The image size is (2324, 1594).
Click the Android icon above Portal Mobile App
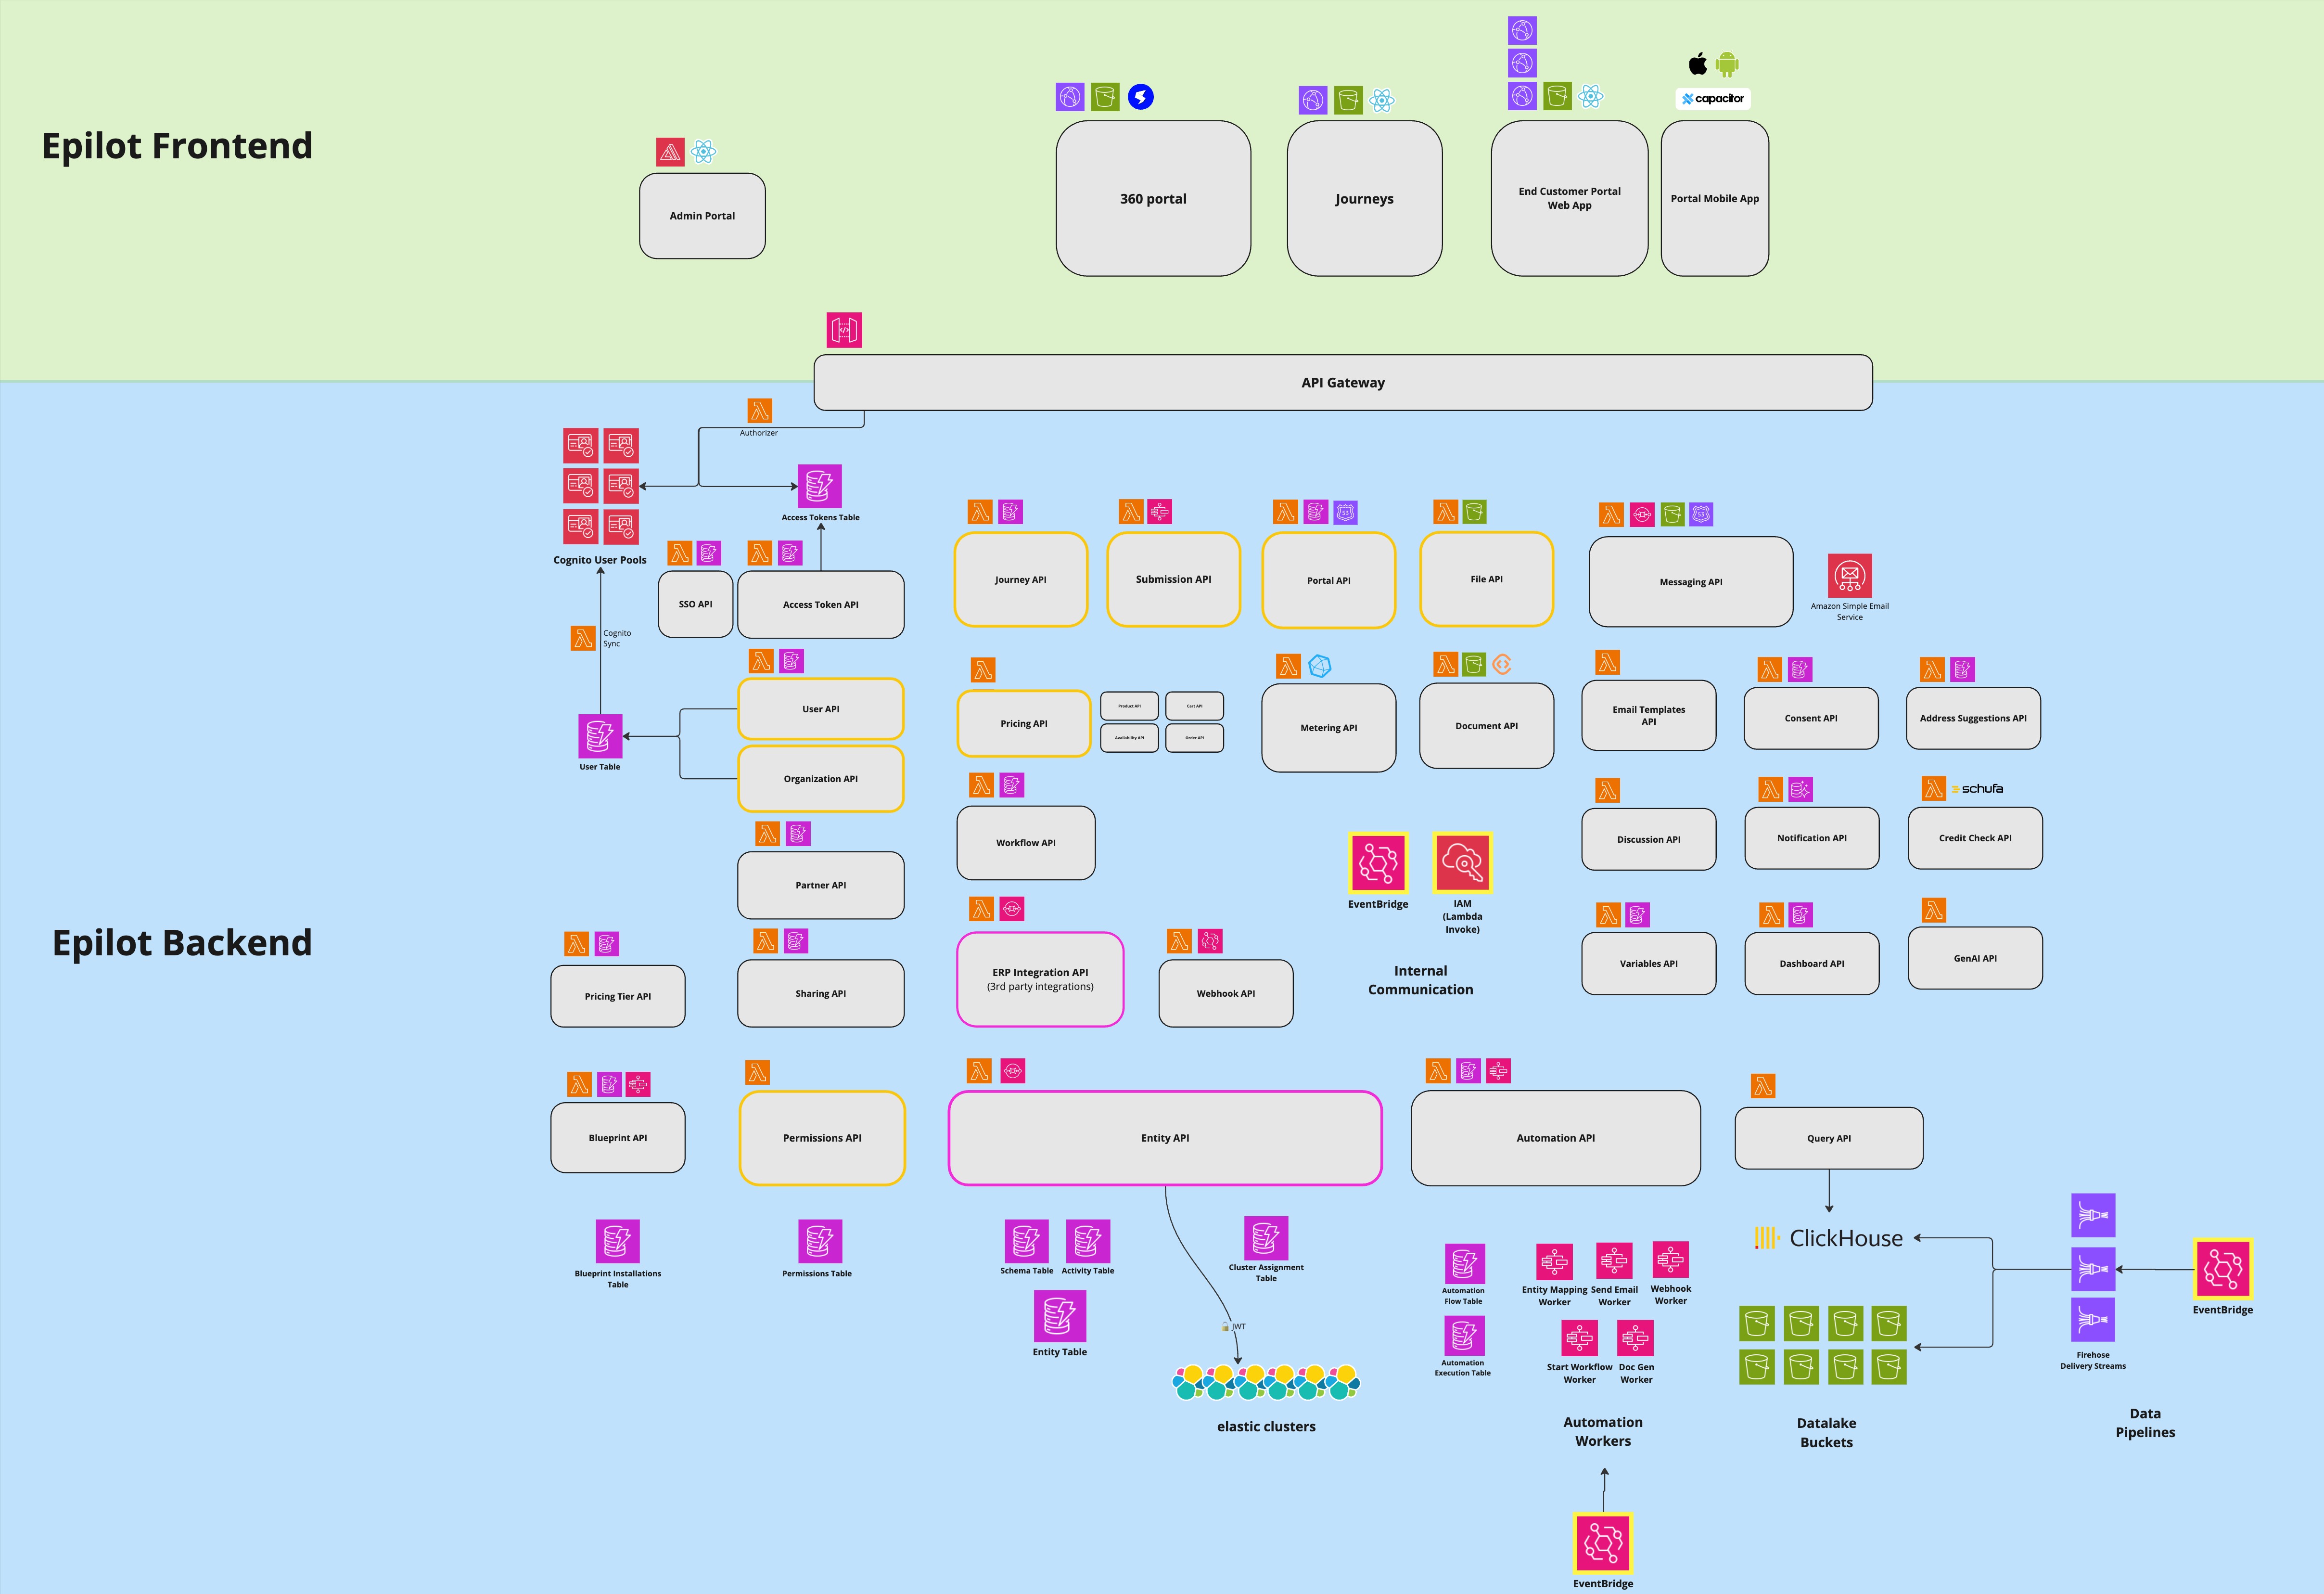(1727, 65)
